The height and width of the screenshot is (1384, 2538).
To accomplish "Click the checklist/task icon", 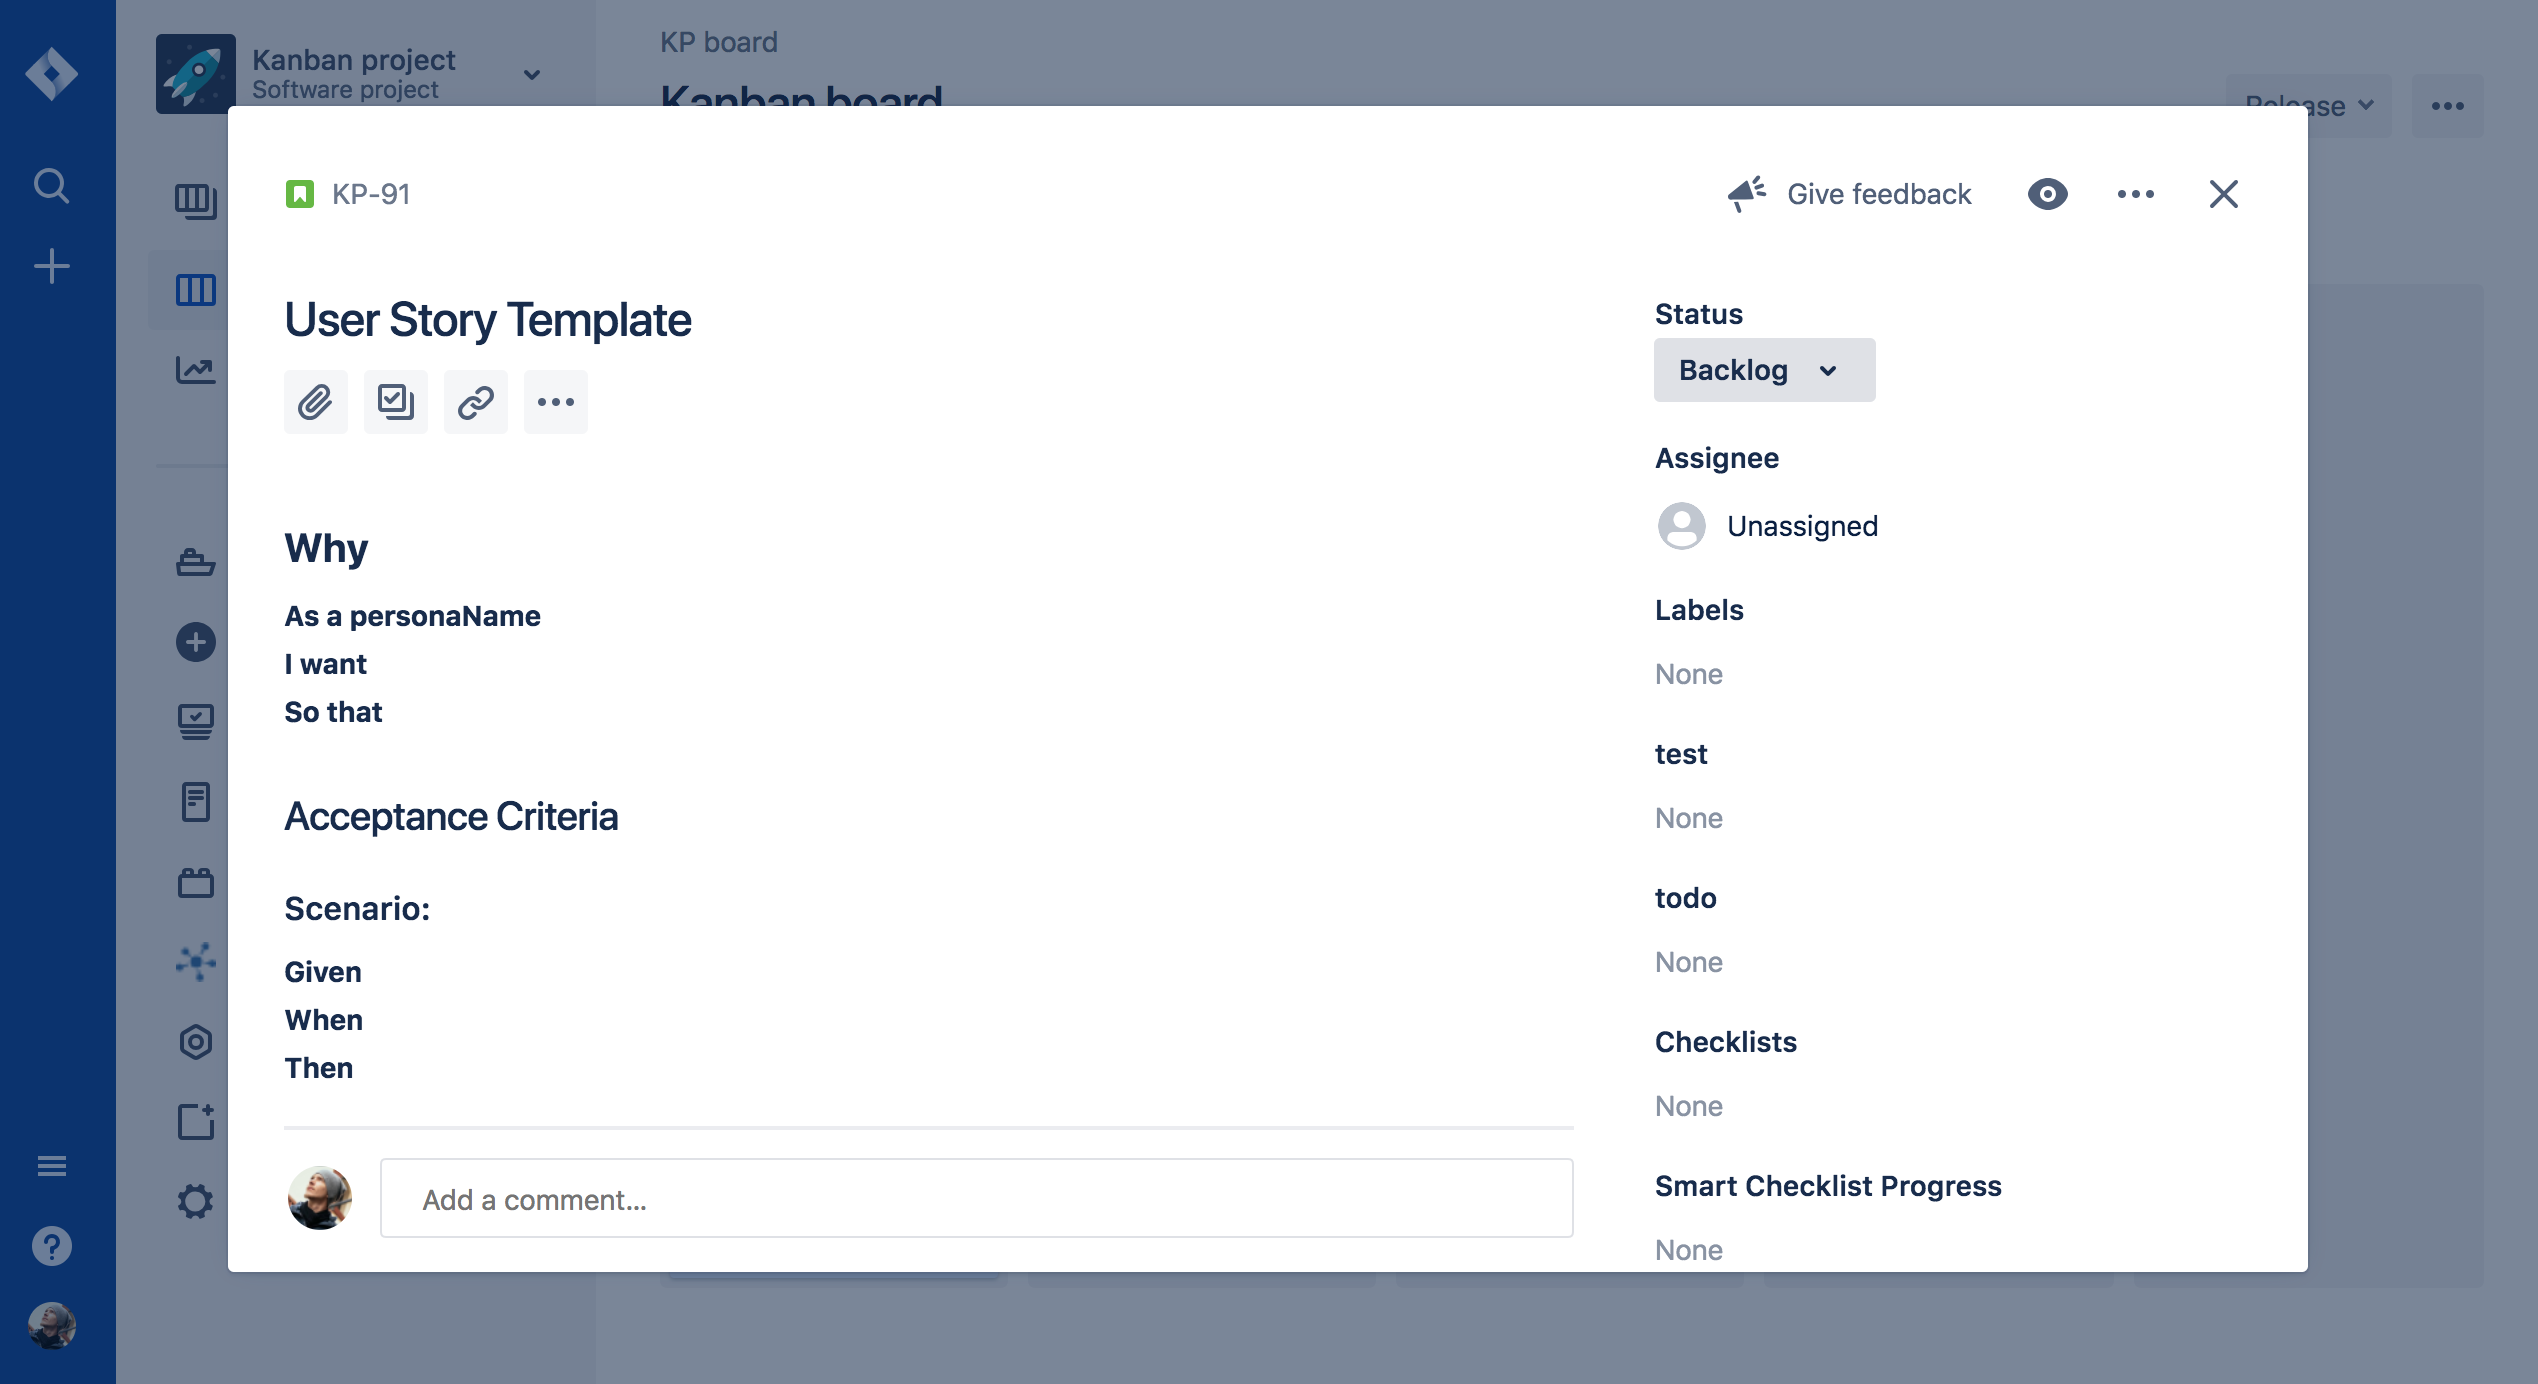I will 394,401.
